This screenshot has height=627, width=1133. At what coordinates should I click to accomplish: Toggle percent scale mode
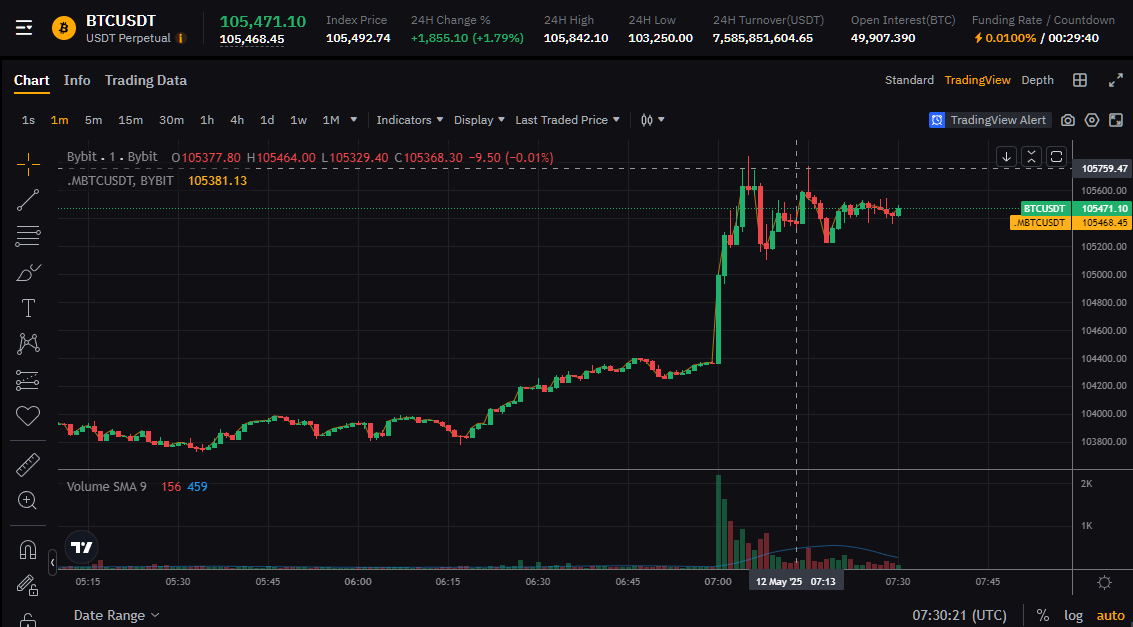click(x=1043, y=615)
